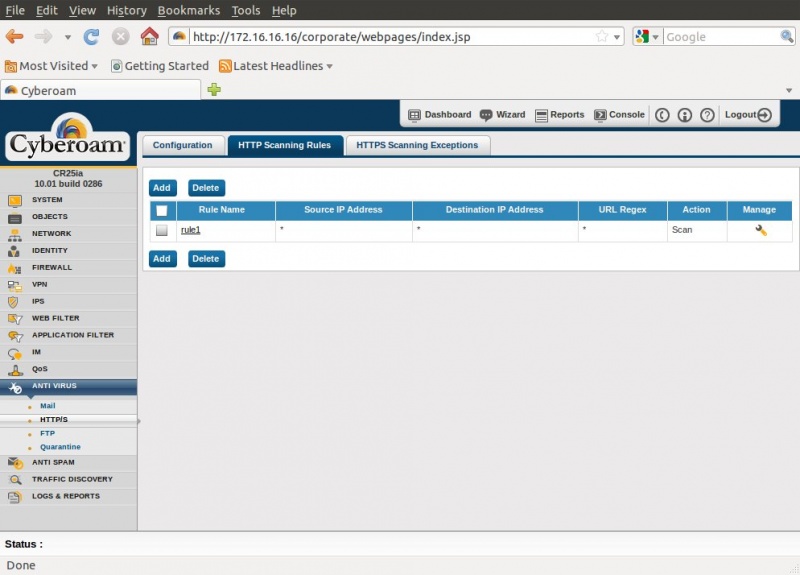Open the File menu
Screen dimensions: 800x575
15,10
